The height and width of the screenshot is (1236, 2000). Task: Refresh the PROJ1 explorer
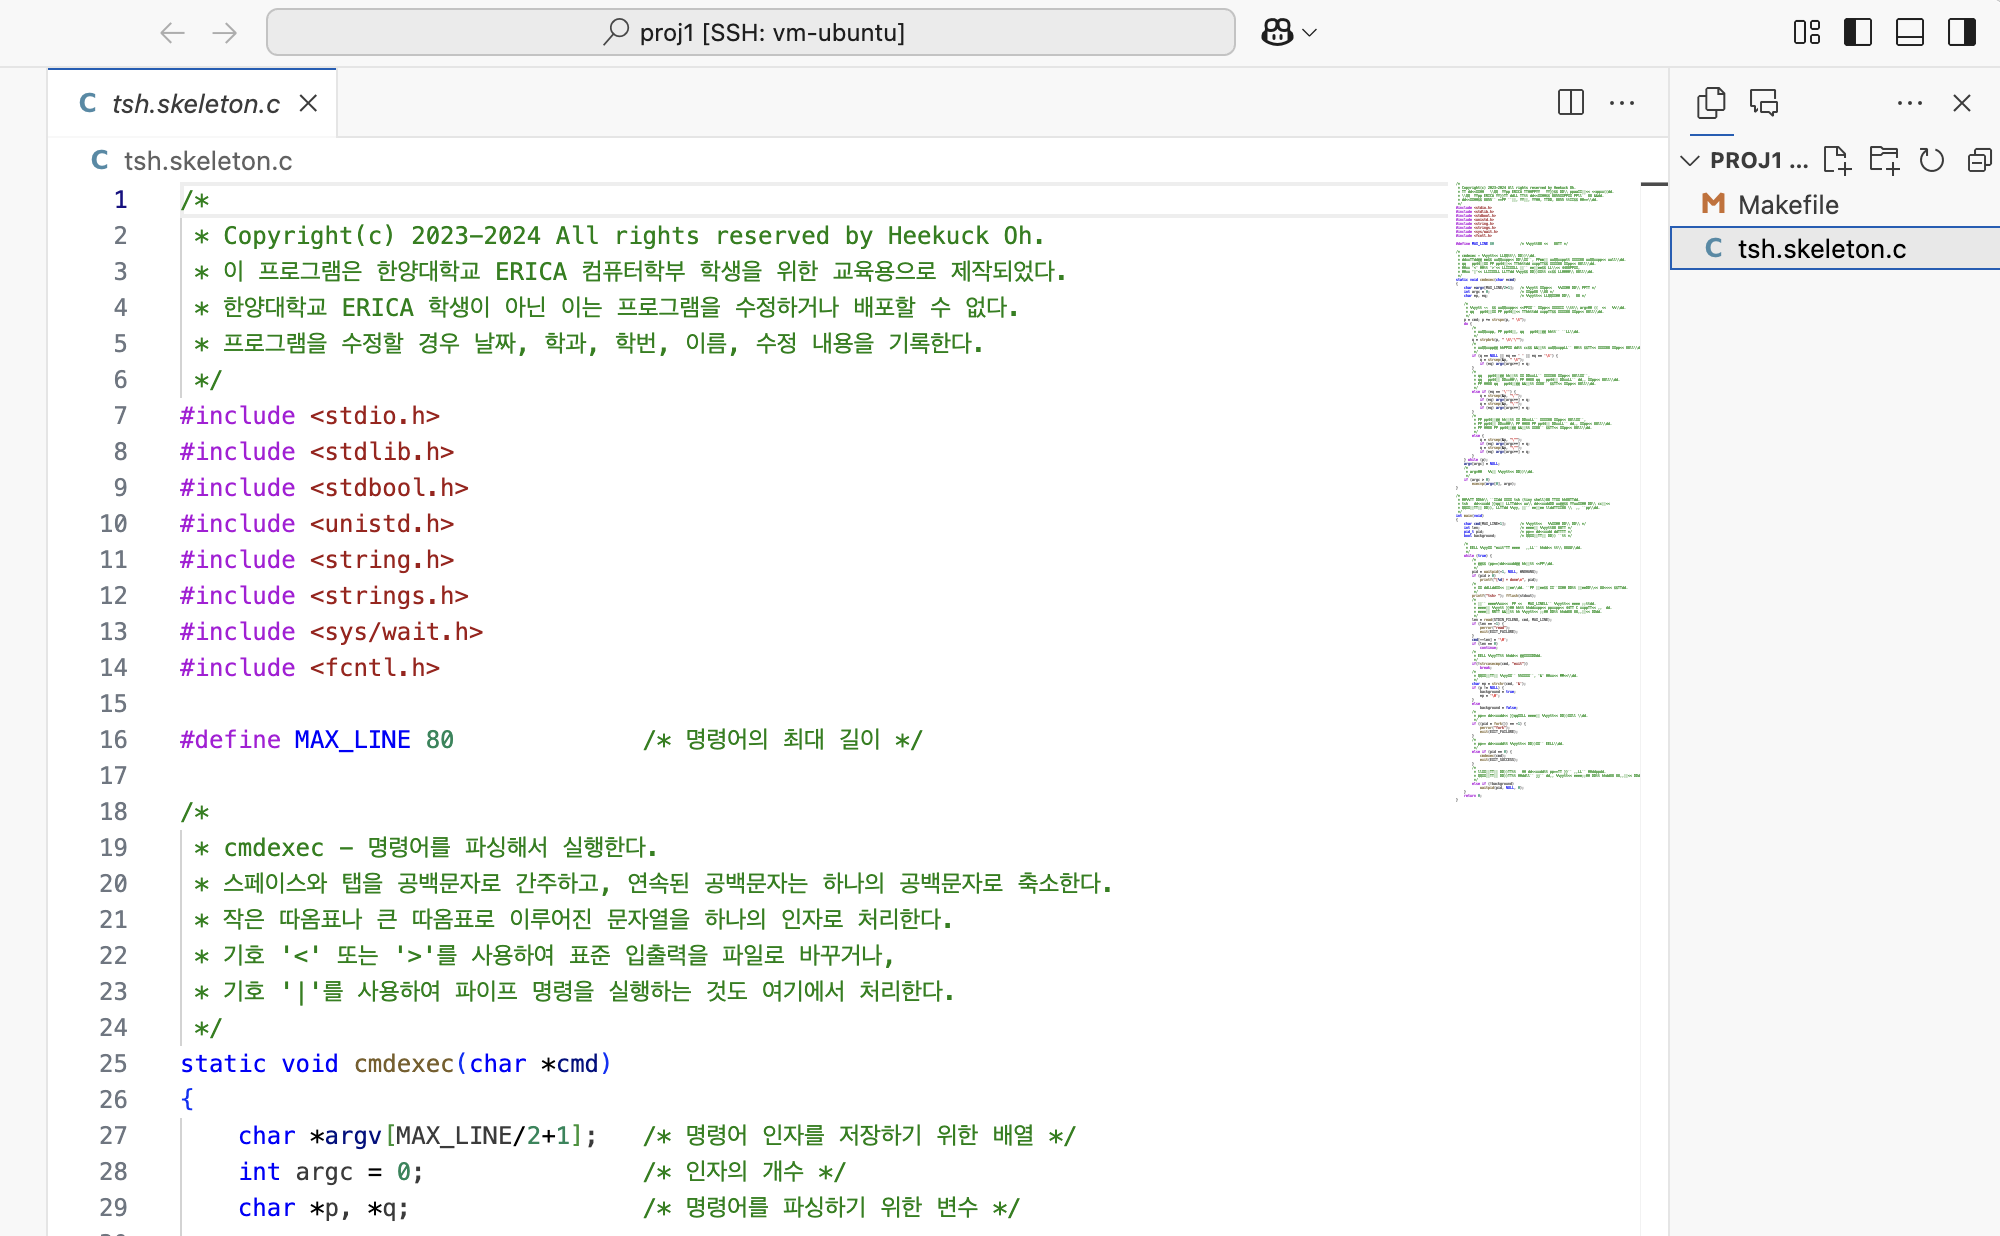click(1932, 160)
